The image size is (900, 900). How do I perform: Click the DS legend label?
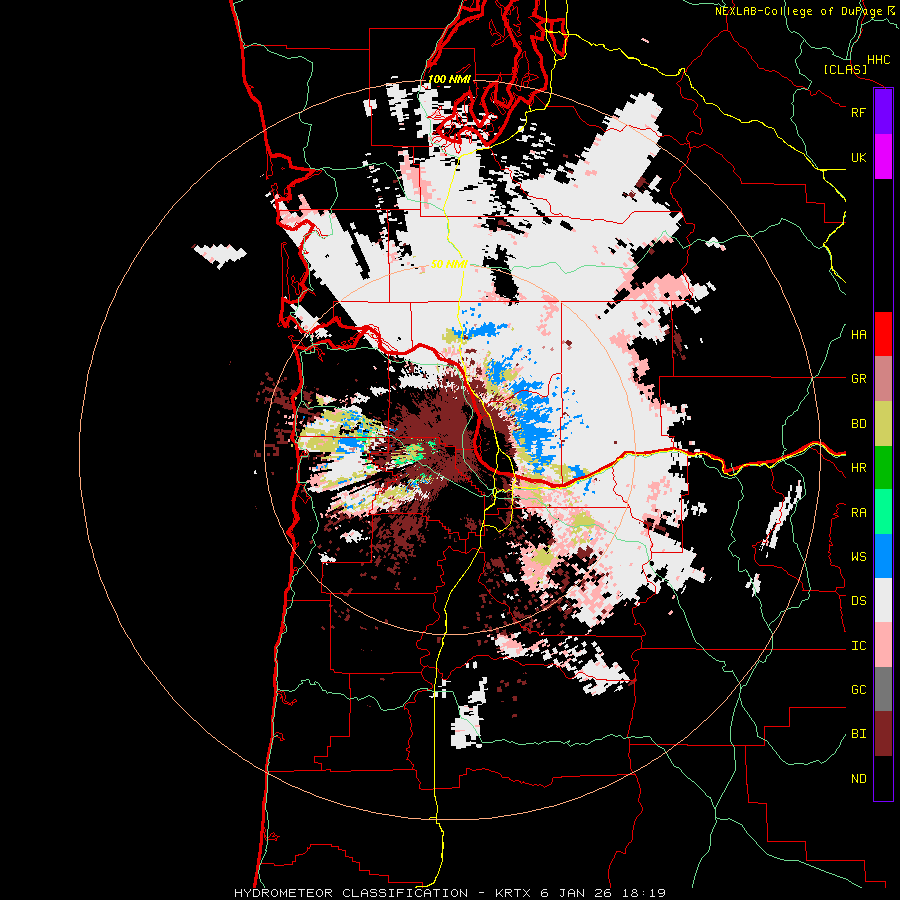(858, 601)
